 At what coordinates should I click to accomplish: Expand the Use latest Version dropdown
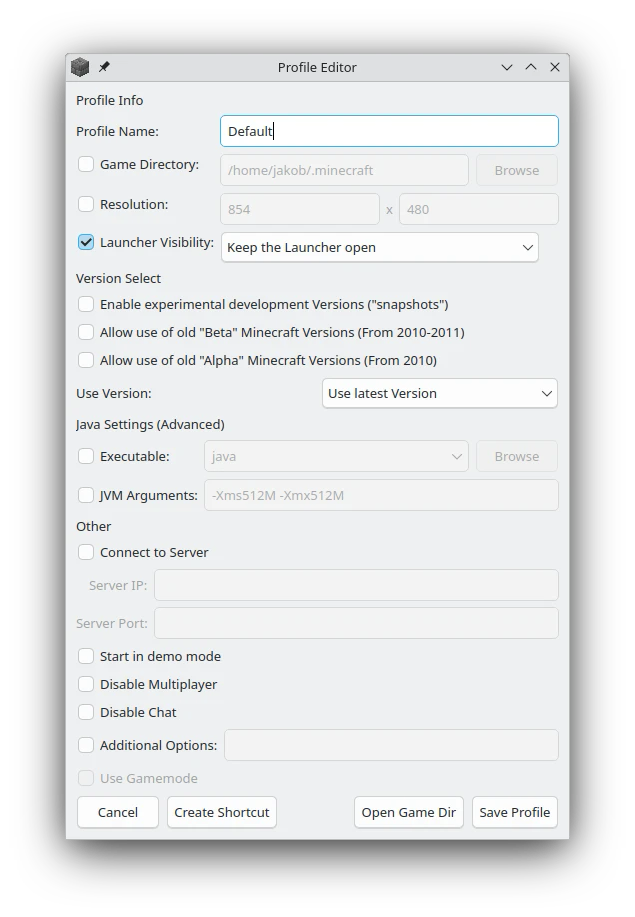pos(440,393)
